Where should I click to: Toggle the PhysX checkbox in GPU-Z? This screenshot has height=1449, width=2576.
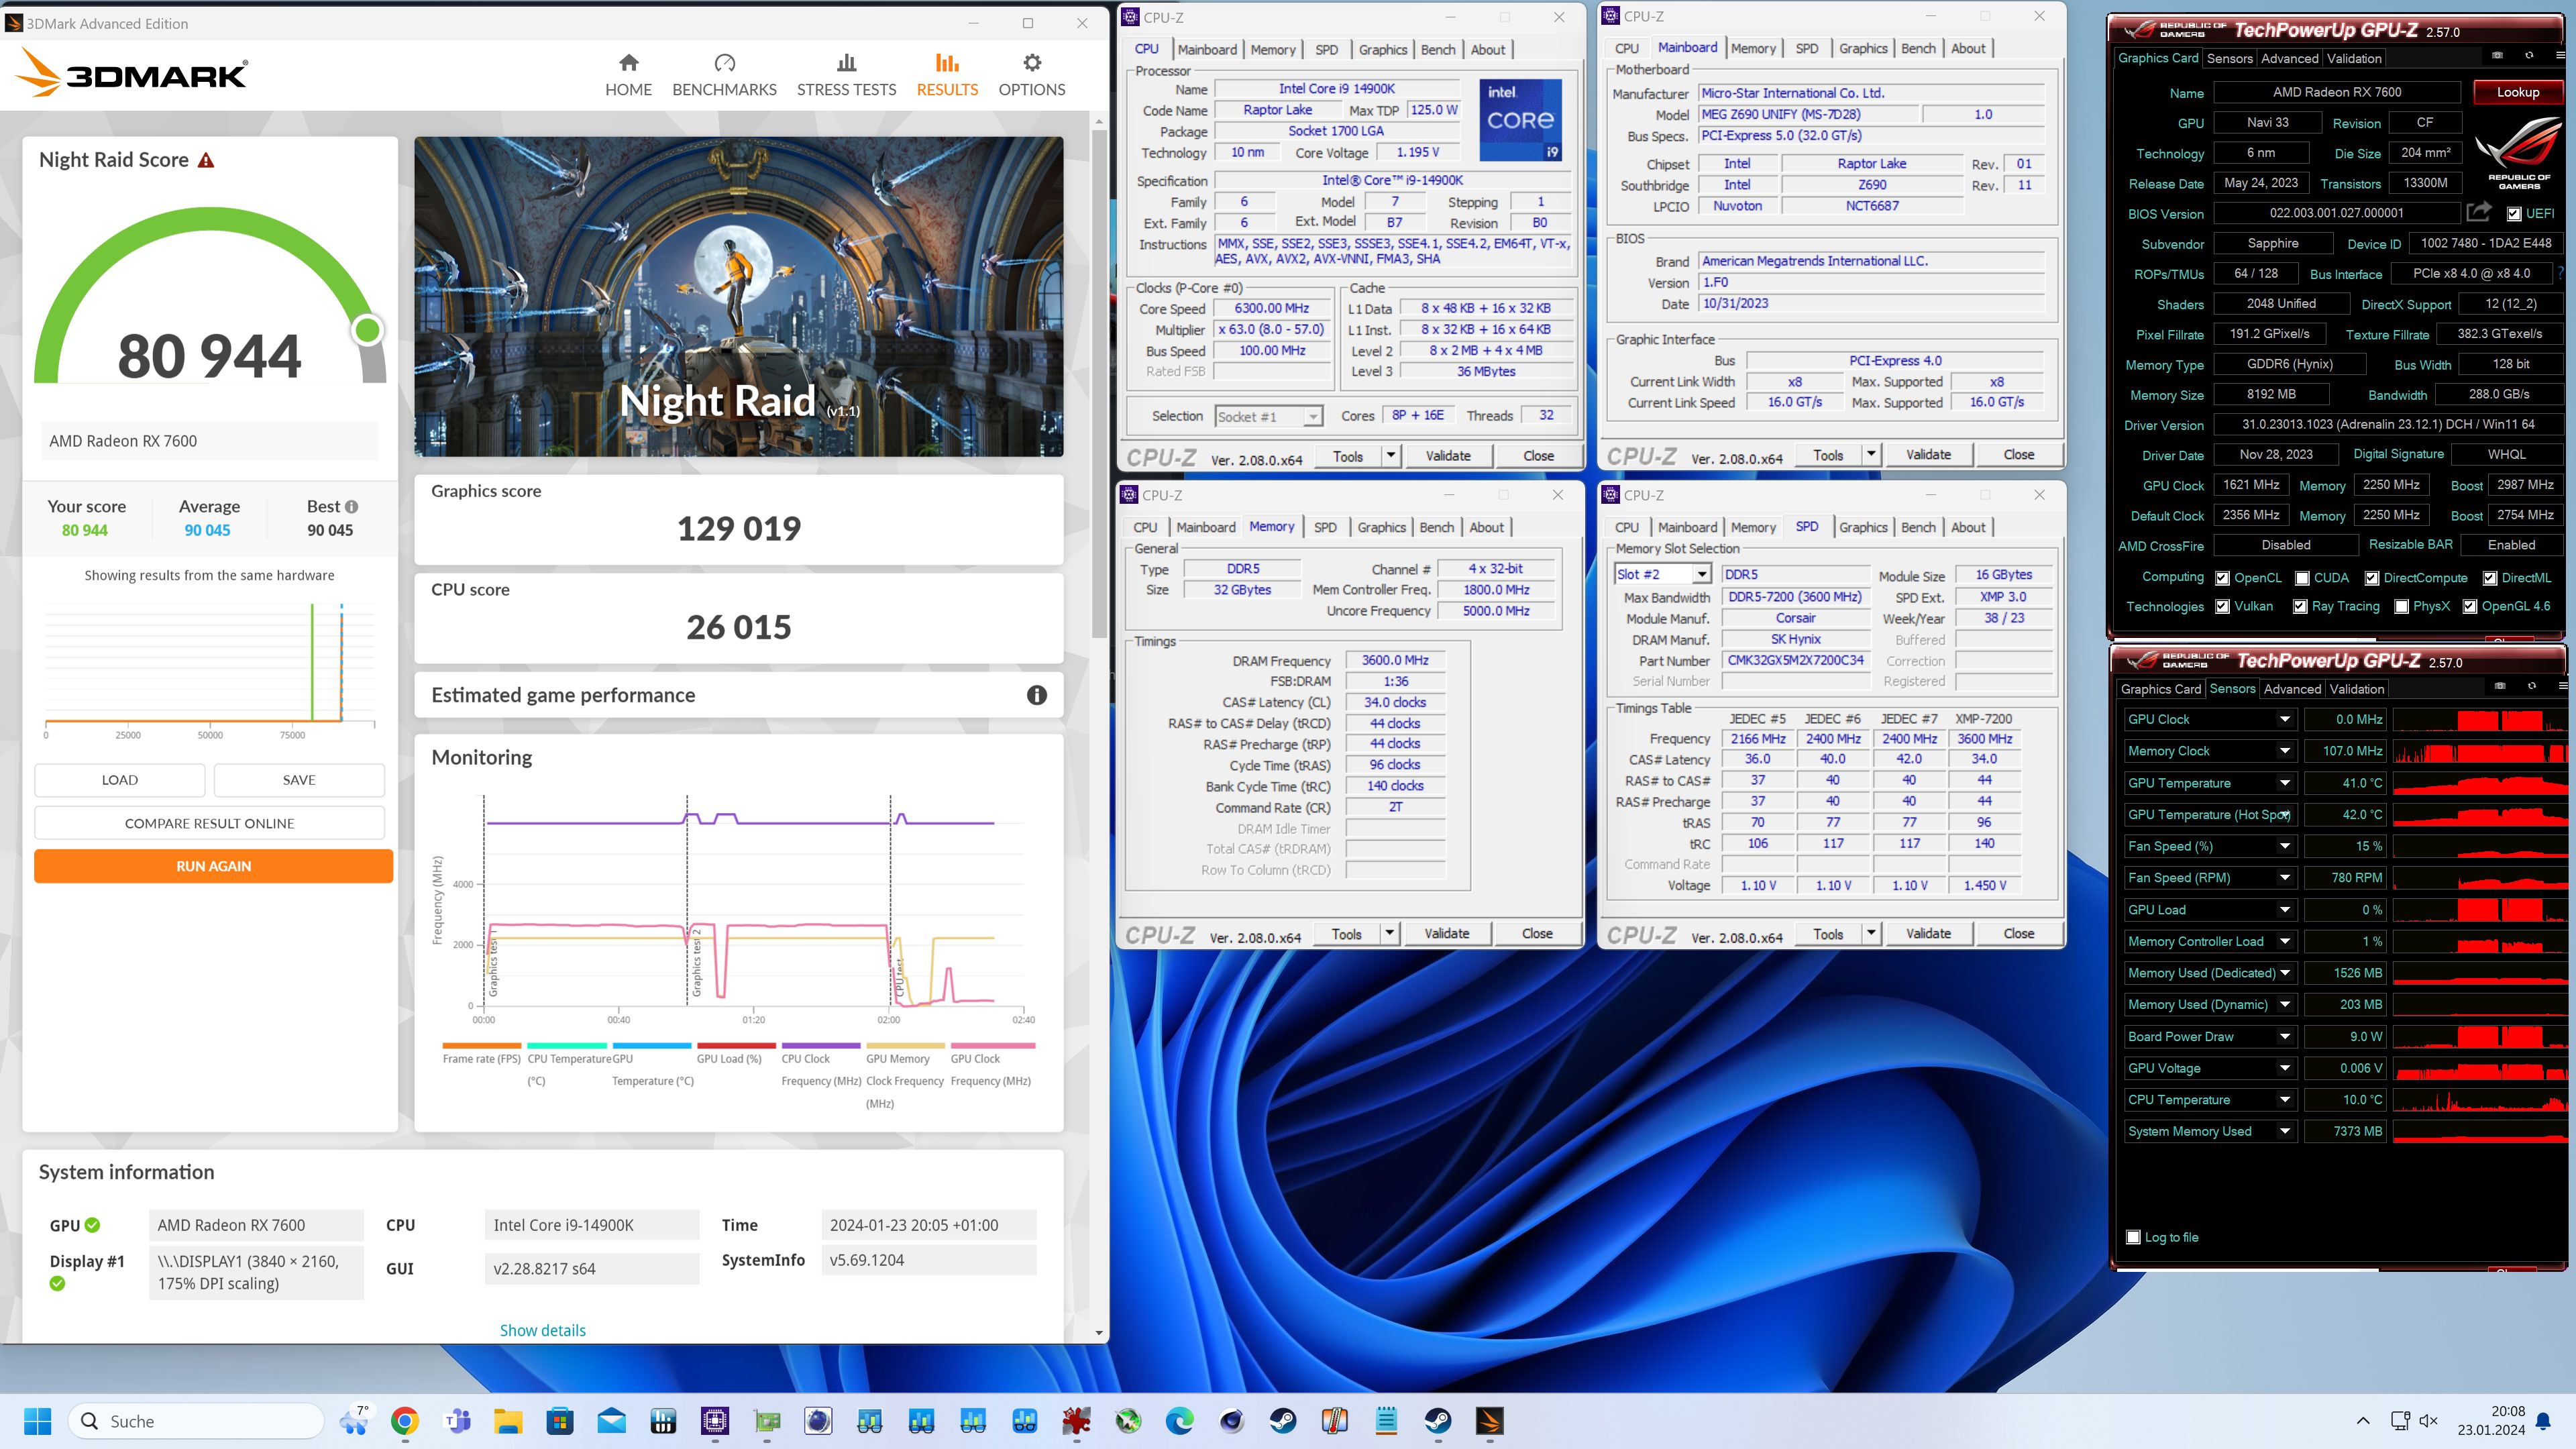(2401, 606)
